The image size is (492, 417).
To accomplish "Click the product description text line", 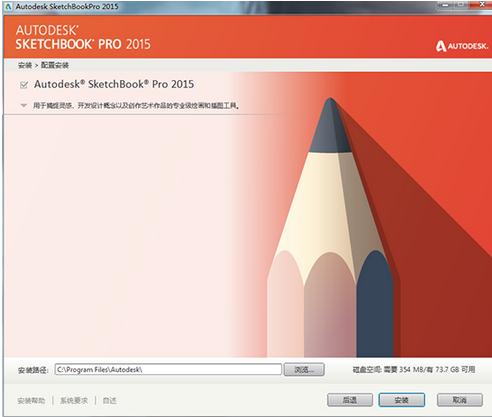I will click(x=136, y=106).
